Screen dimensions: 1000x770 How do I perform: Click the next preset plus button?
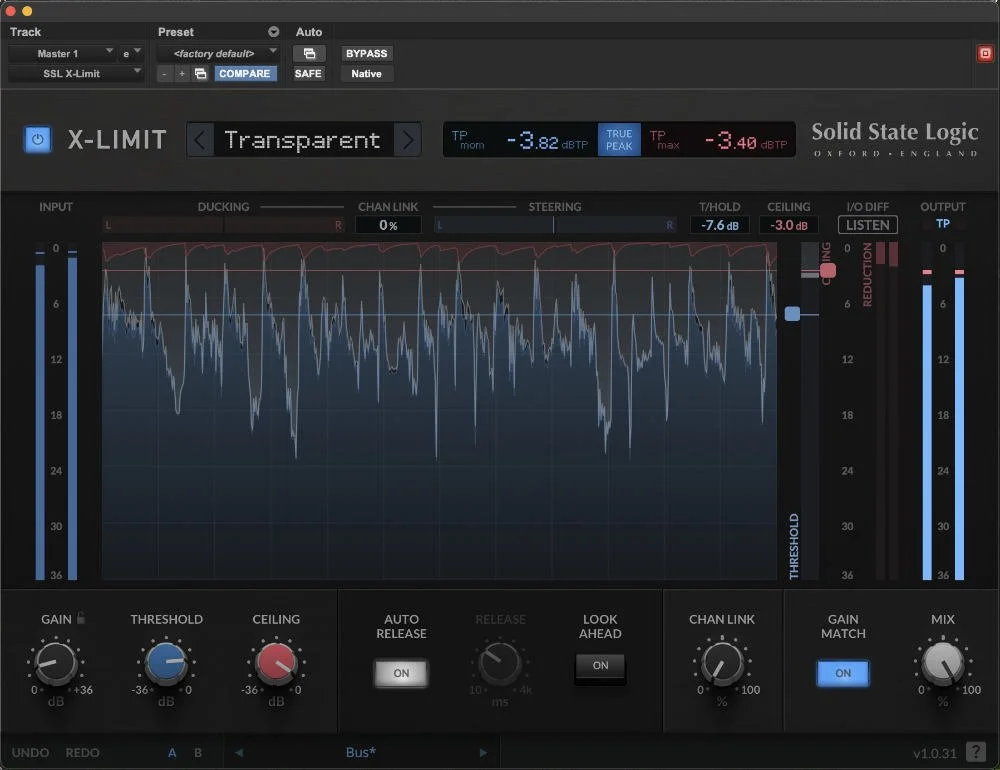182,74
